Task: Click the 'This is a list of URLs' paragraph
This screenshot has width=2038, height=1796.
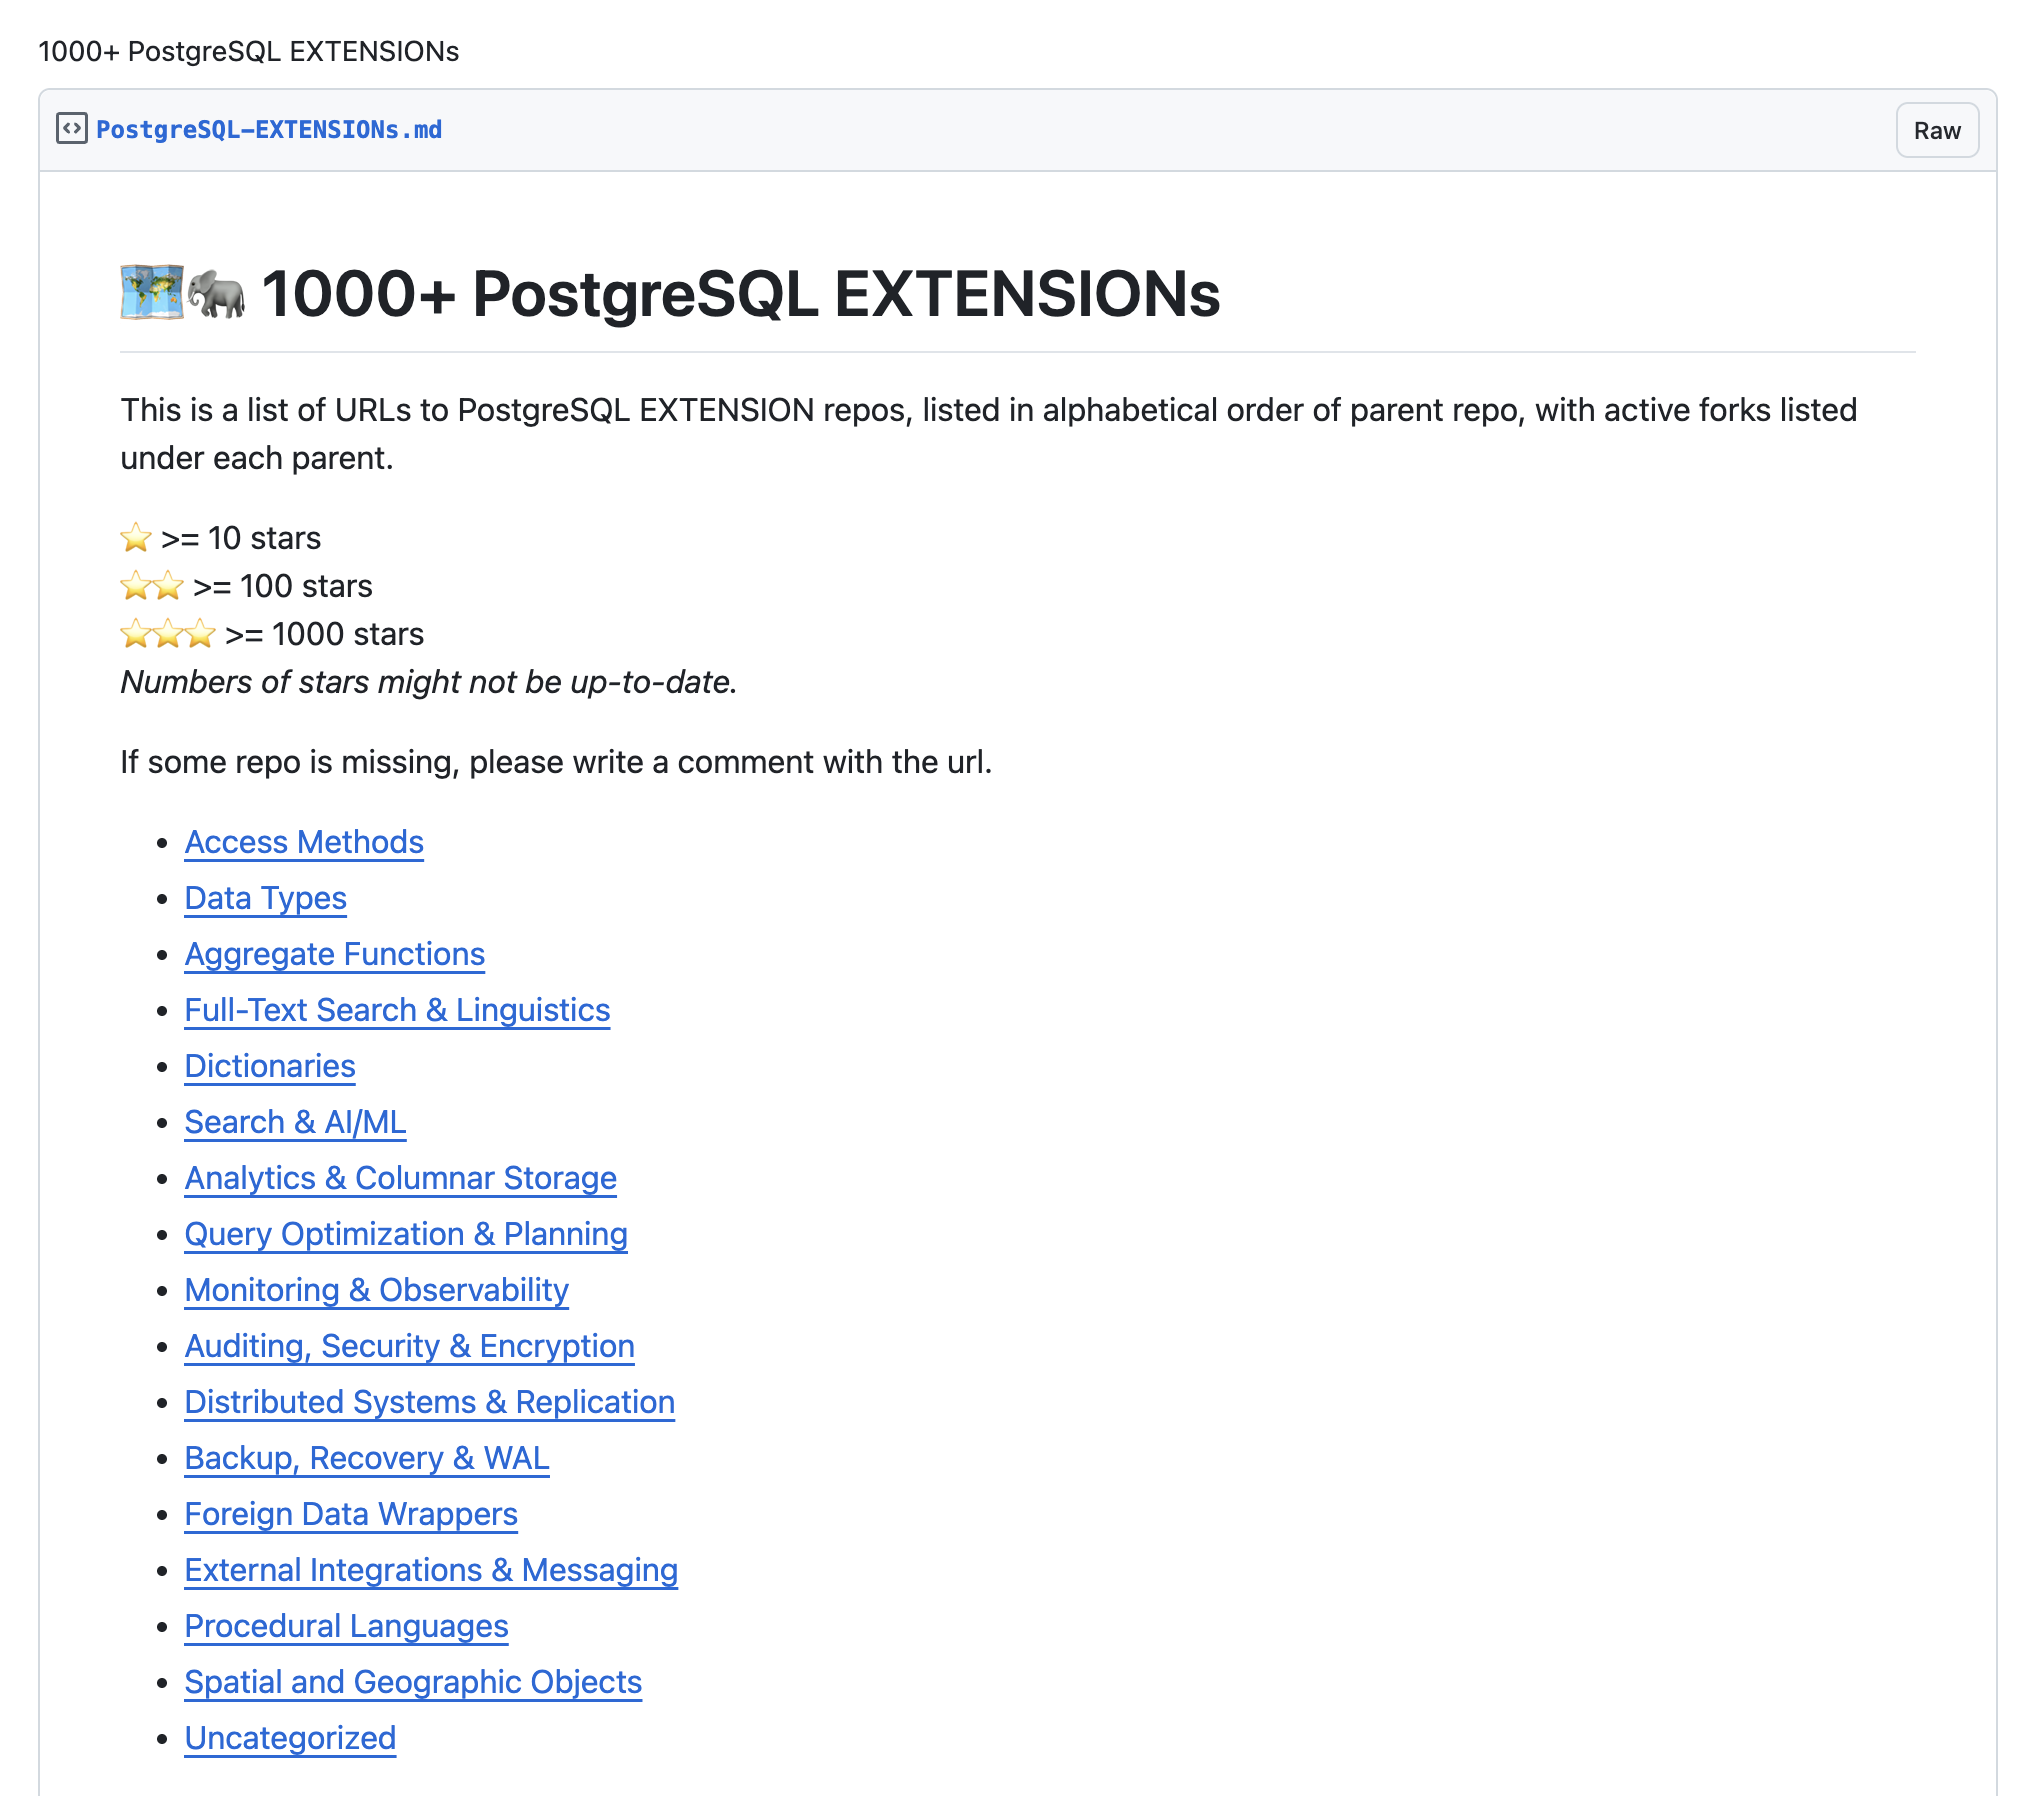Action: click(989, 434)
